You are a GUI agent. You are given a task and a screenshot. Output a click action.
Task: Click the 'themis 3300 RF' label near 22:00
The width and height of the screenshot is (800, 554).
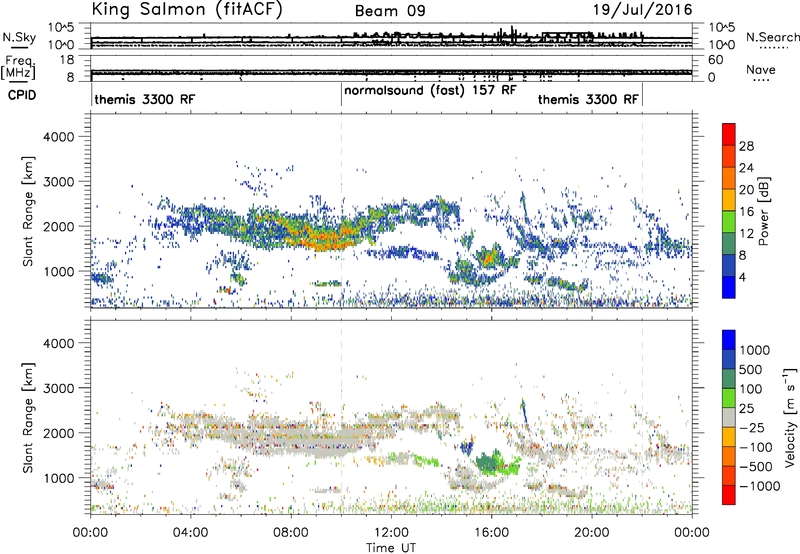[x=588, y=99]
